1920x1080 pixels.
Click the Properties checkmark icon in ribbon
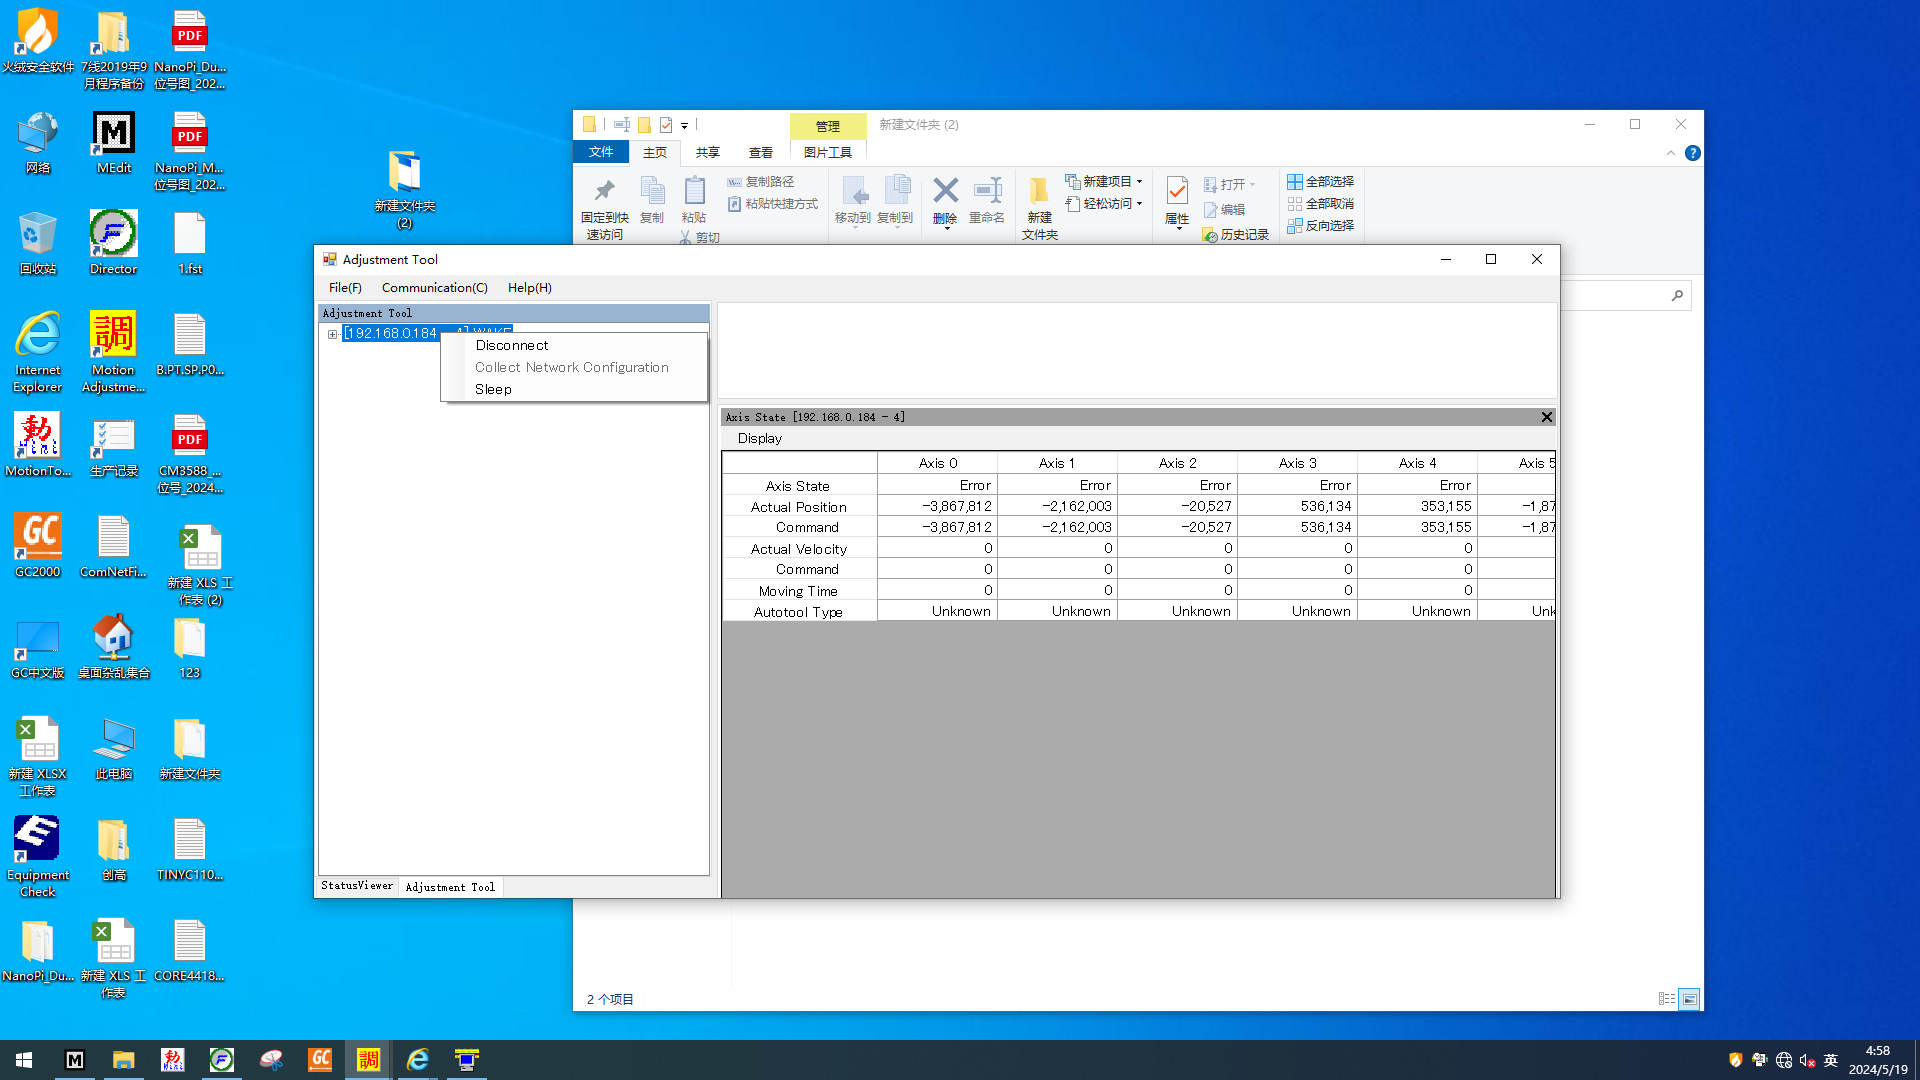point(1177,190)
